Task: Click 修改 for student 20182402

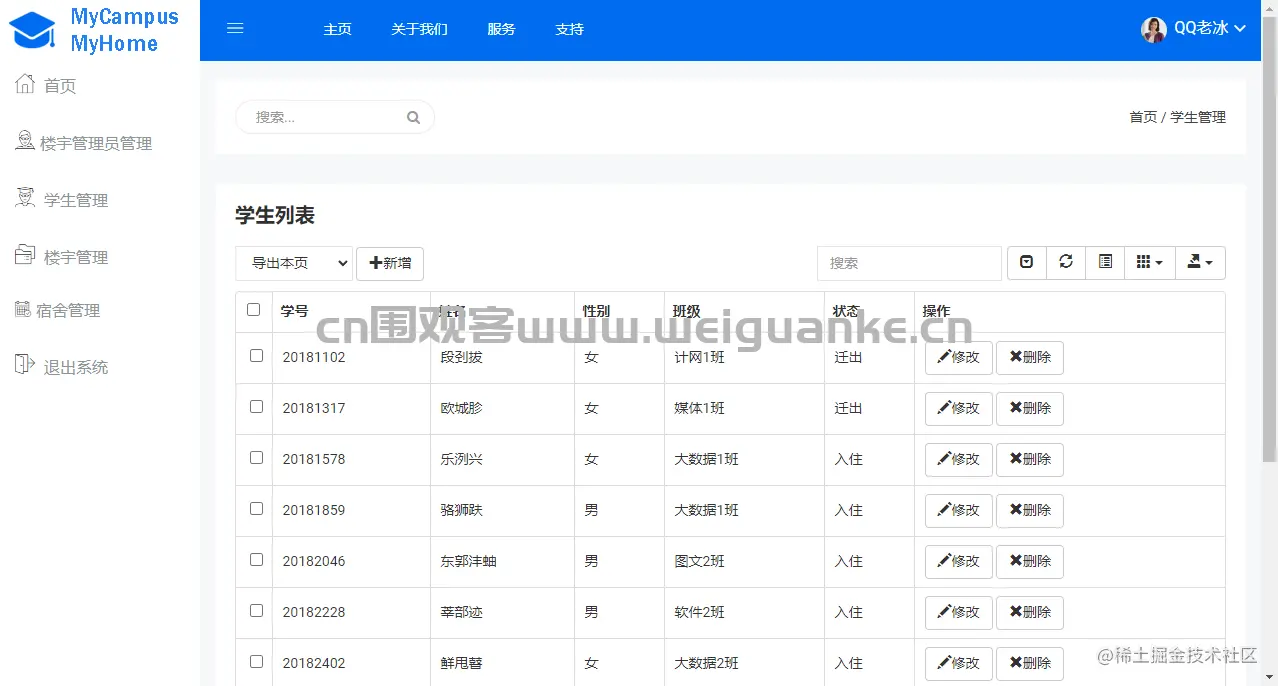Action: (959, 663)
